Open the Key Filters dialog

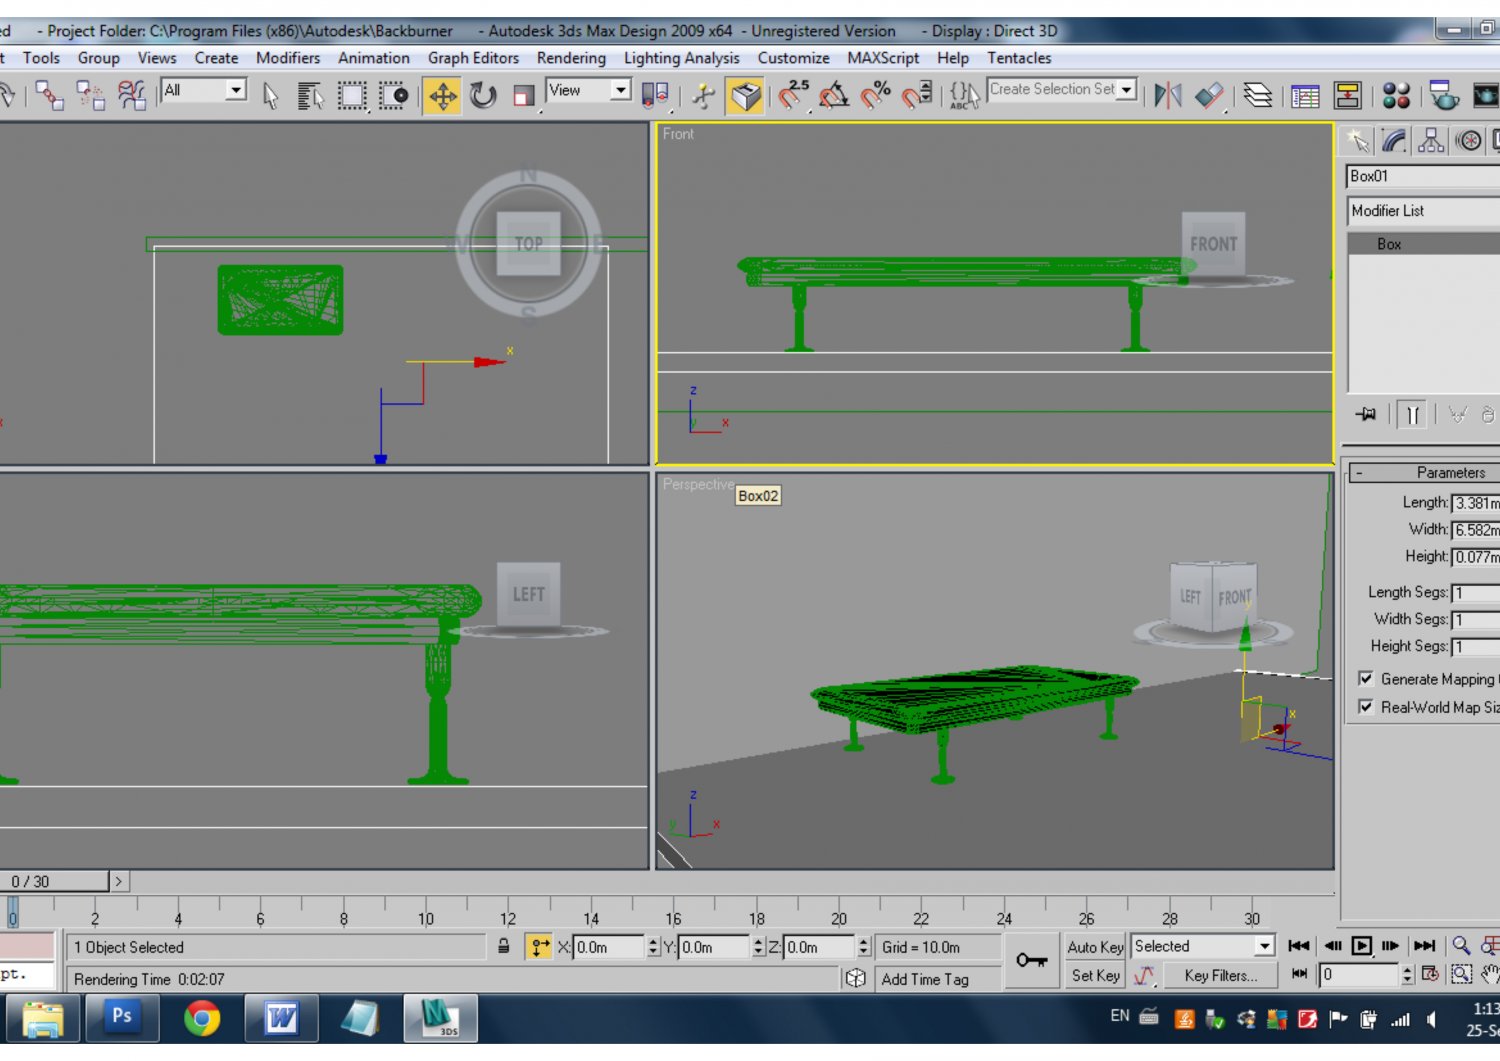pyautogui.click(x=1220, y=976)
